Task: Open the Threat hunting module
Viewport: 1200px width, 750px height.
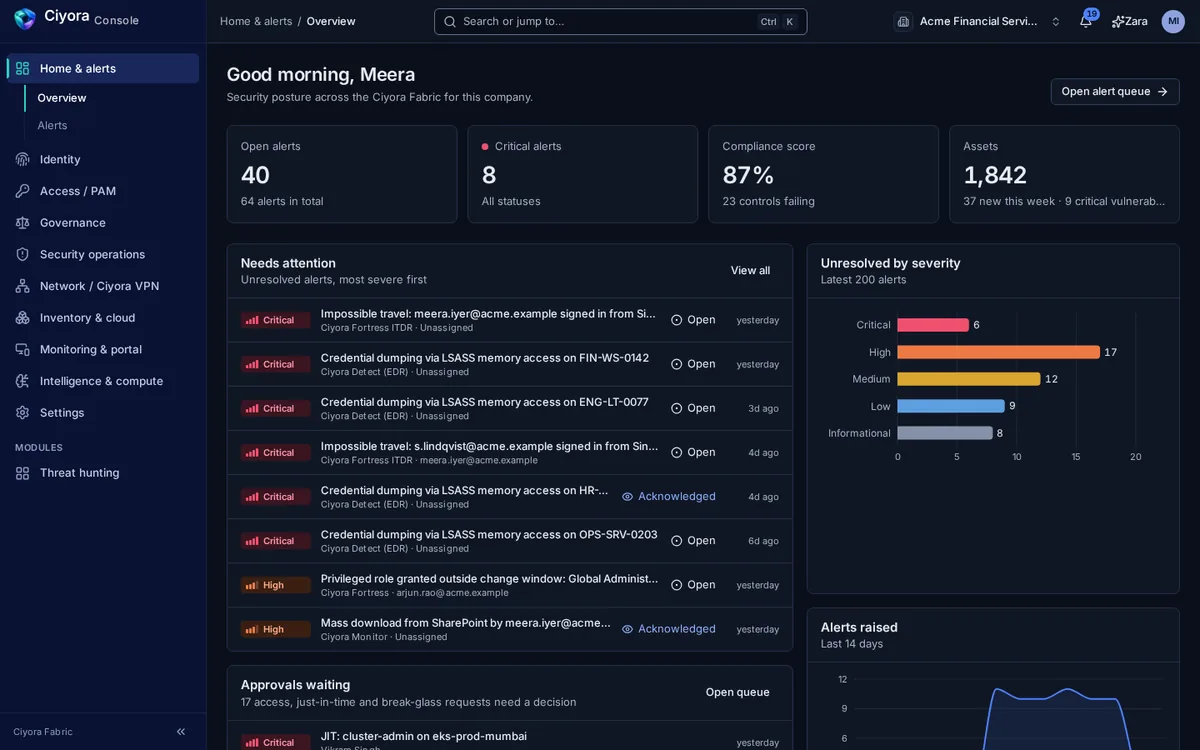Action: pyautogui.click(x=103, y=473)
